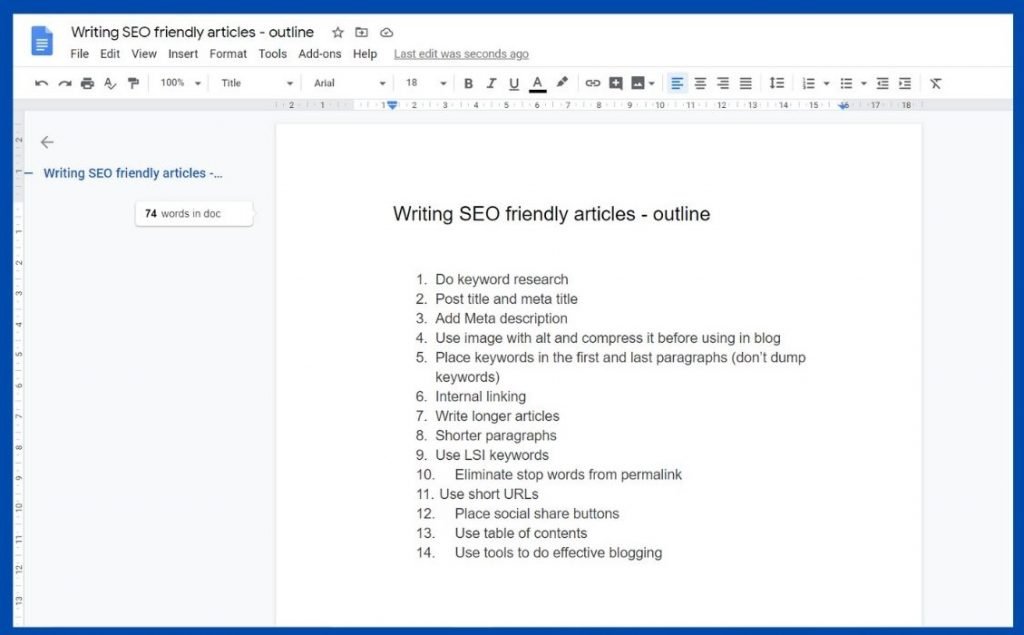Open the Tools menu
Viewport: 1024px width, 635px height.
(x=272, y=54)
